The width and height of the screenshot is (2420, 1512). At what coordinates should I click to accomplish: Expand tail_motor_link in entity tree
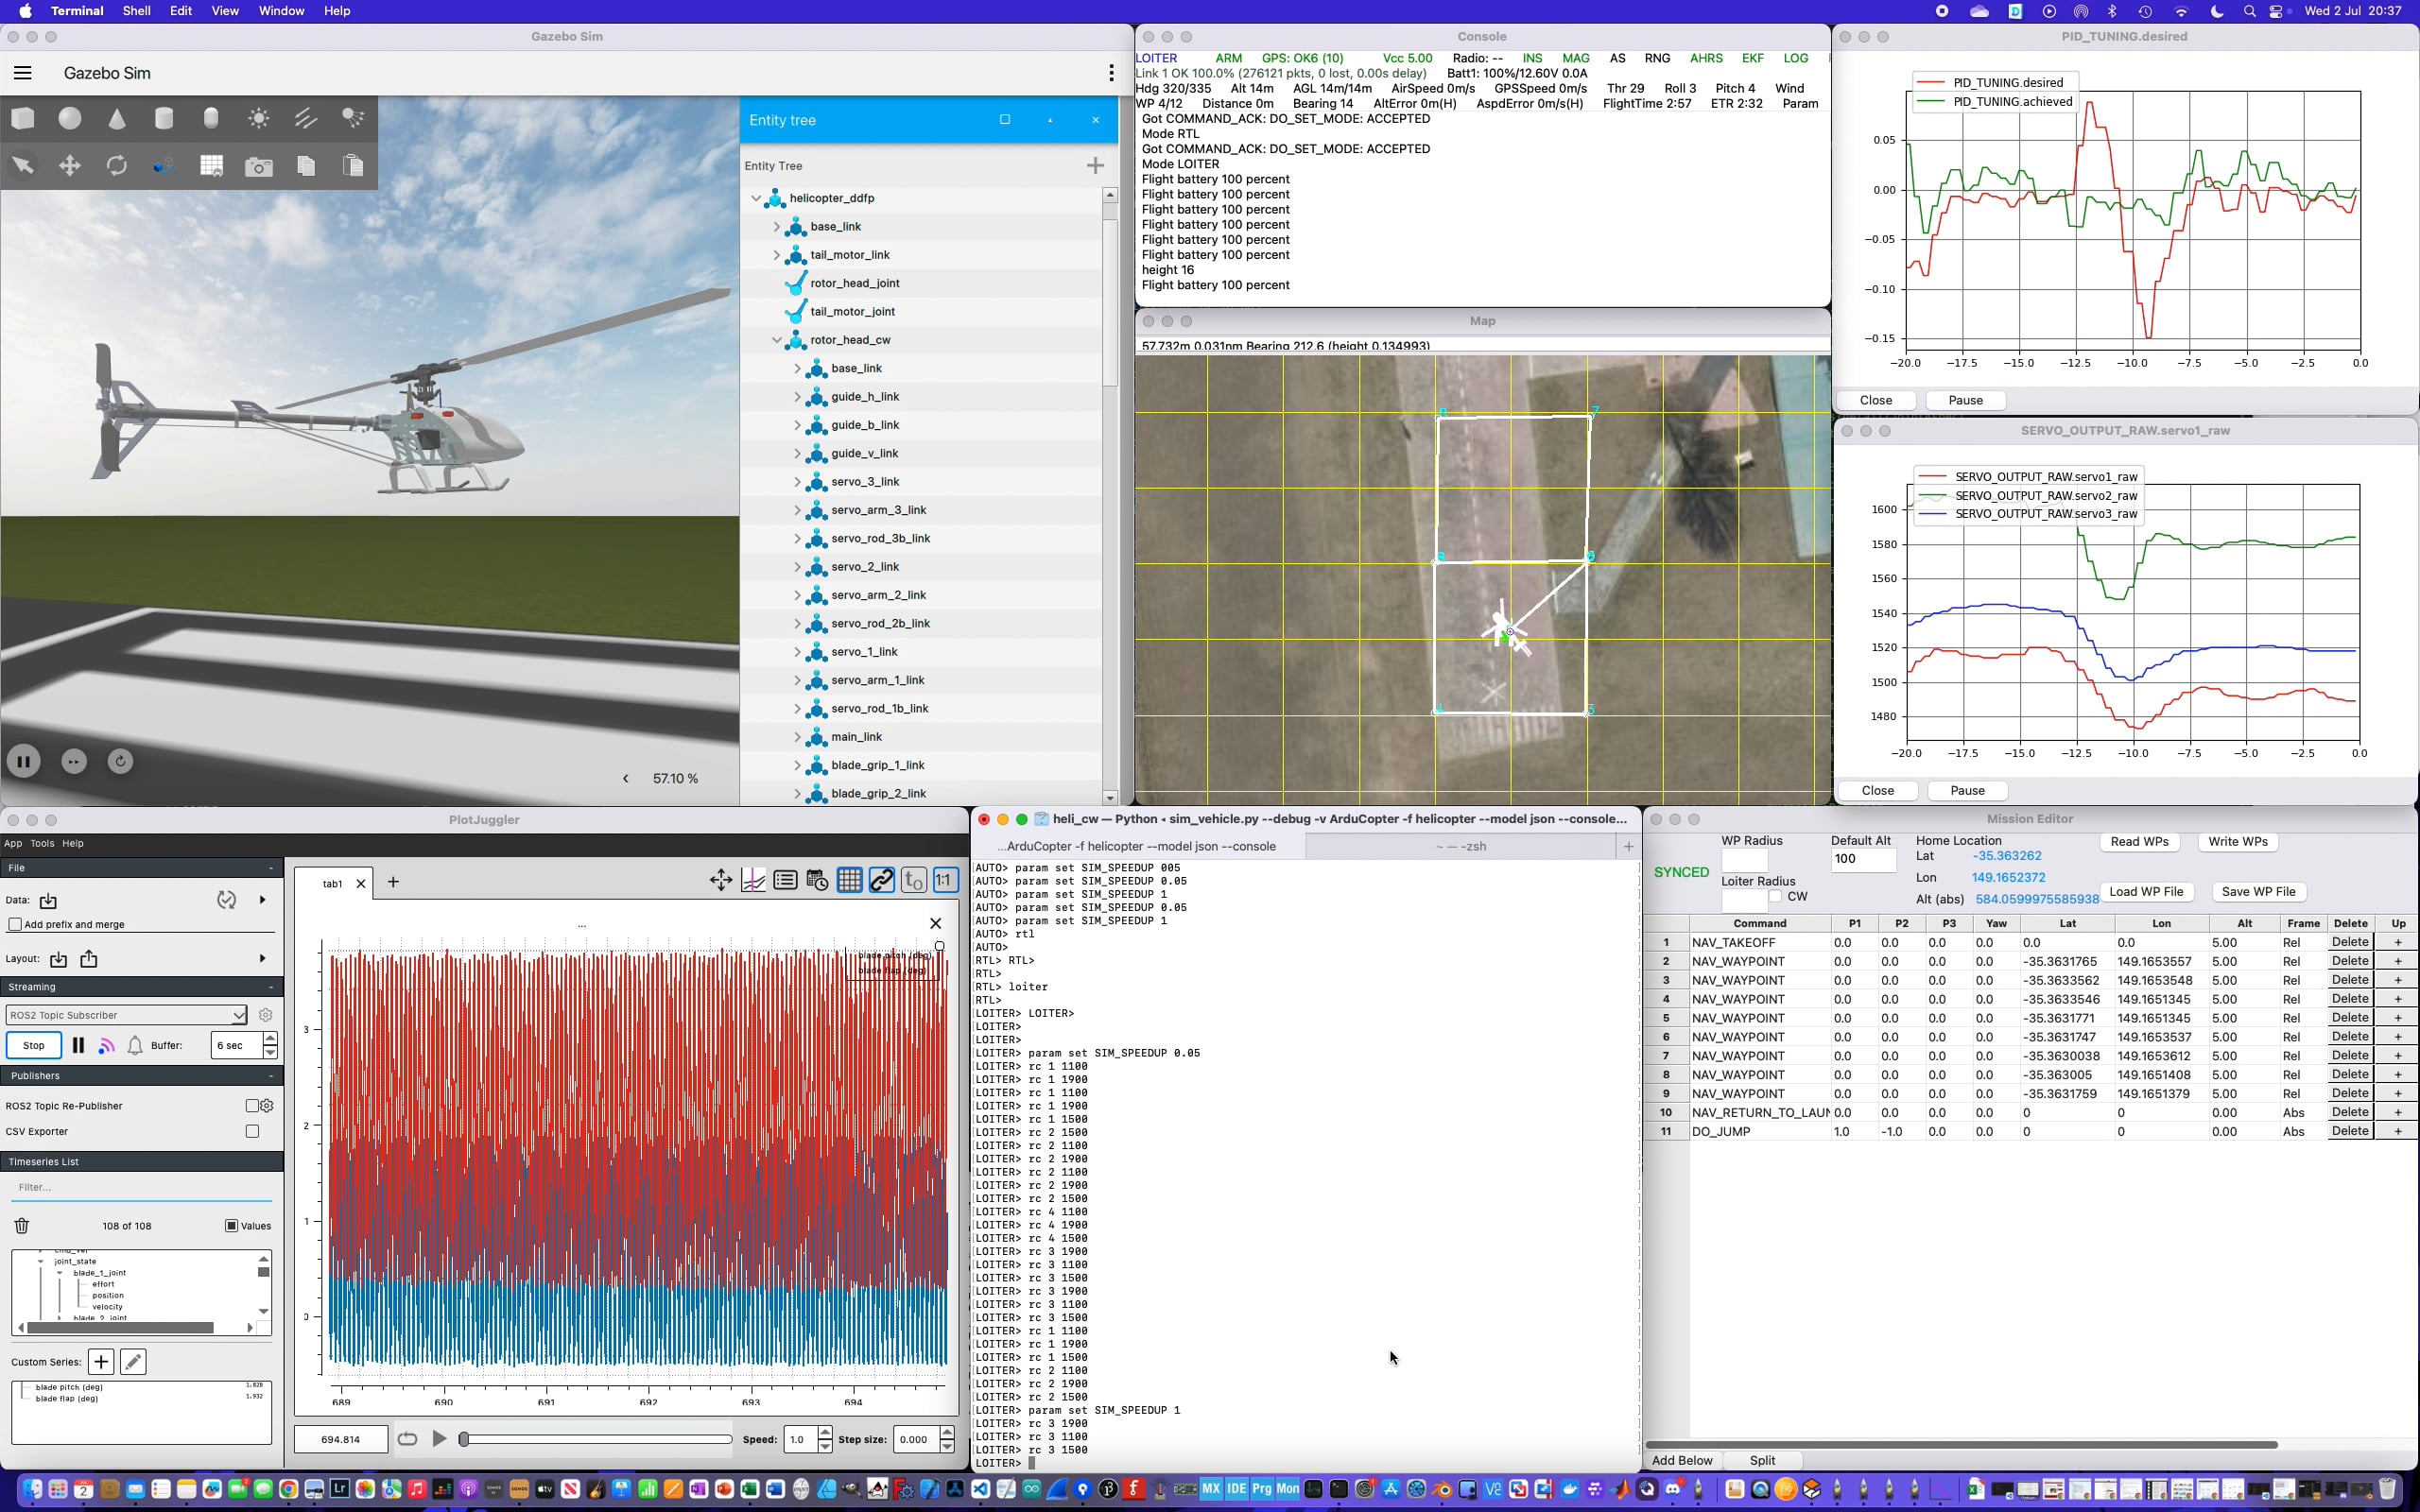(x=777, y=256)
